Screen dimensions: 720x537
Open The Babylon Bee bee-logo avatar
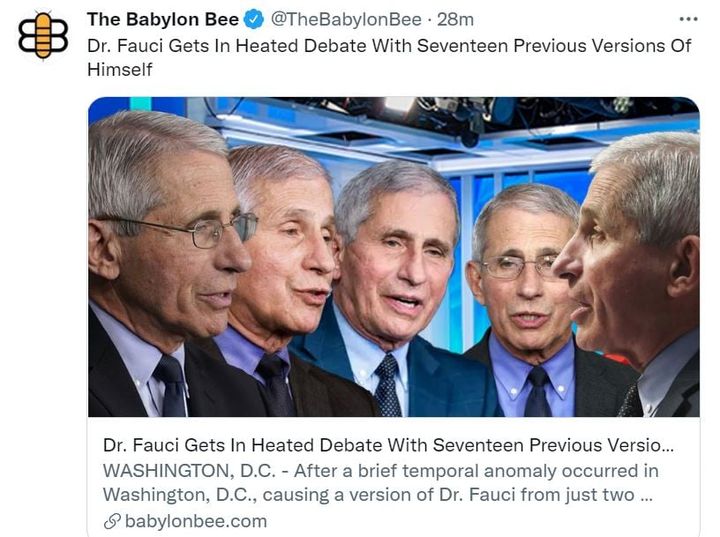(43, 35)
